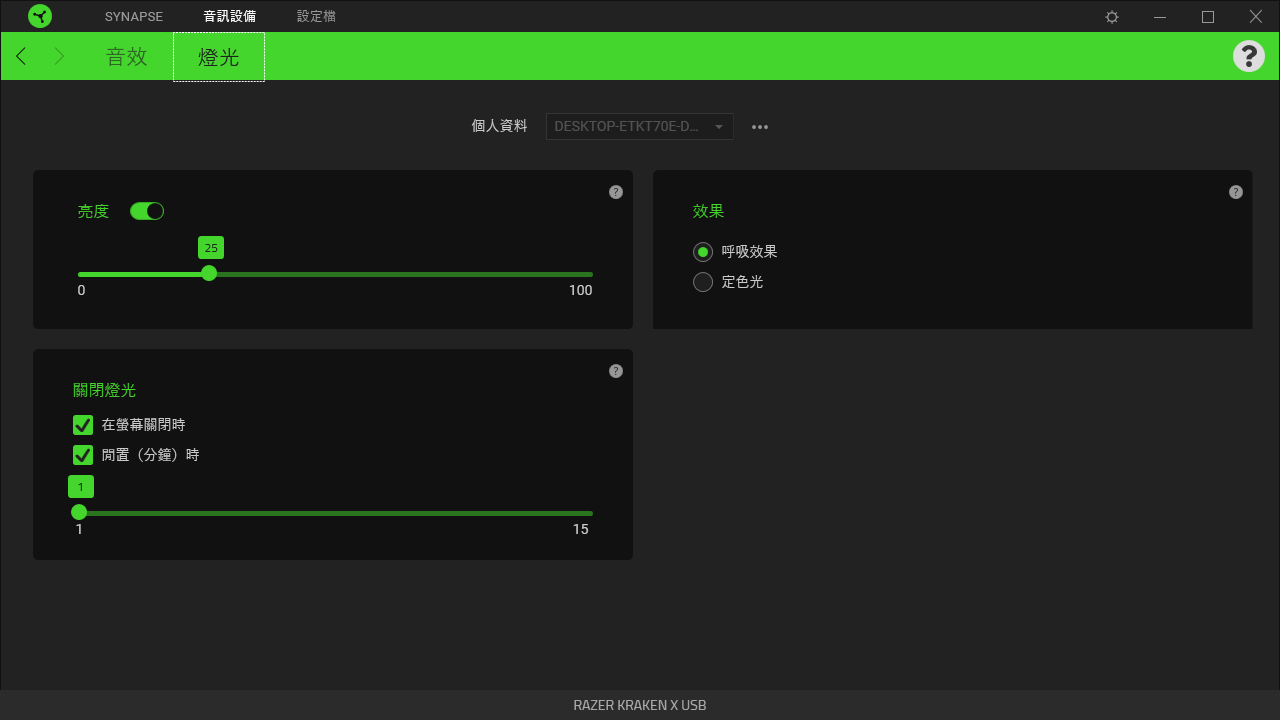This screenshot has width=1280, height=720.
Task: Click the RAZER KRAKEN X USB device label
Action: [640, 705]
